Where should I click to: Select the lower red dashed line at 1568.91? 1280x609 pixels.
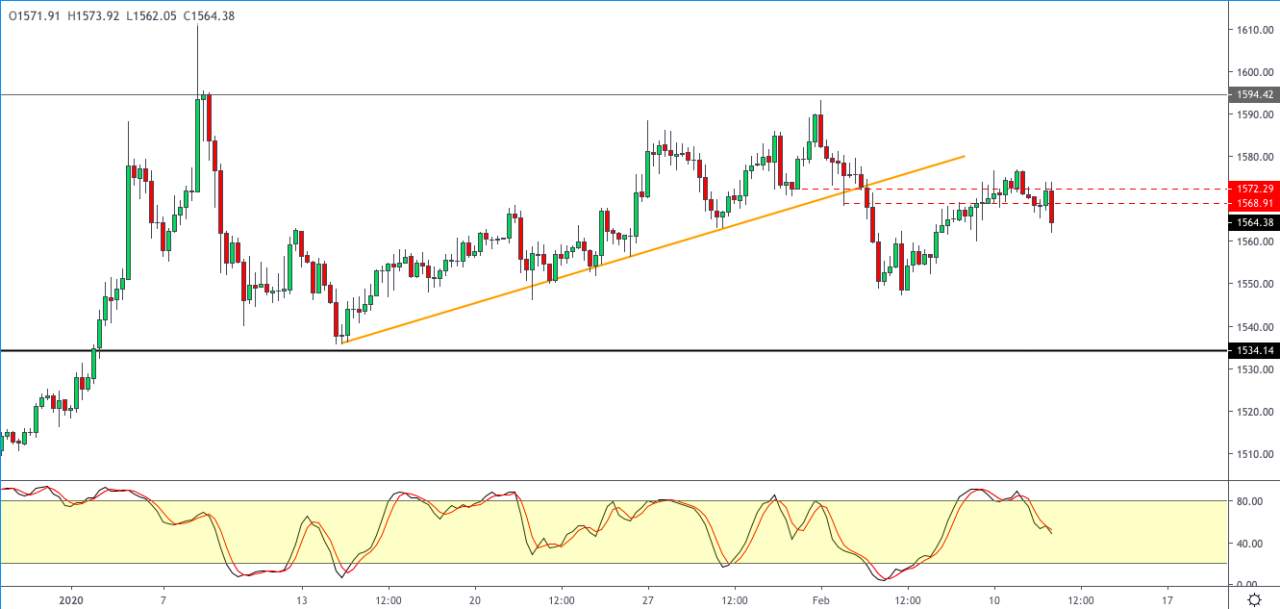point(1035,203)
